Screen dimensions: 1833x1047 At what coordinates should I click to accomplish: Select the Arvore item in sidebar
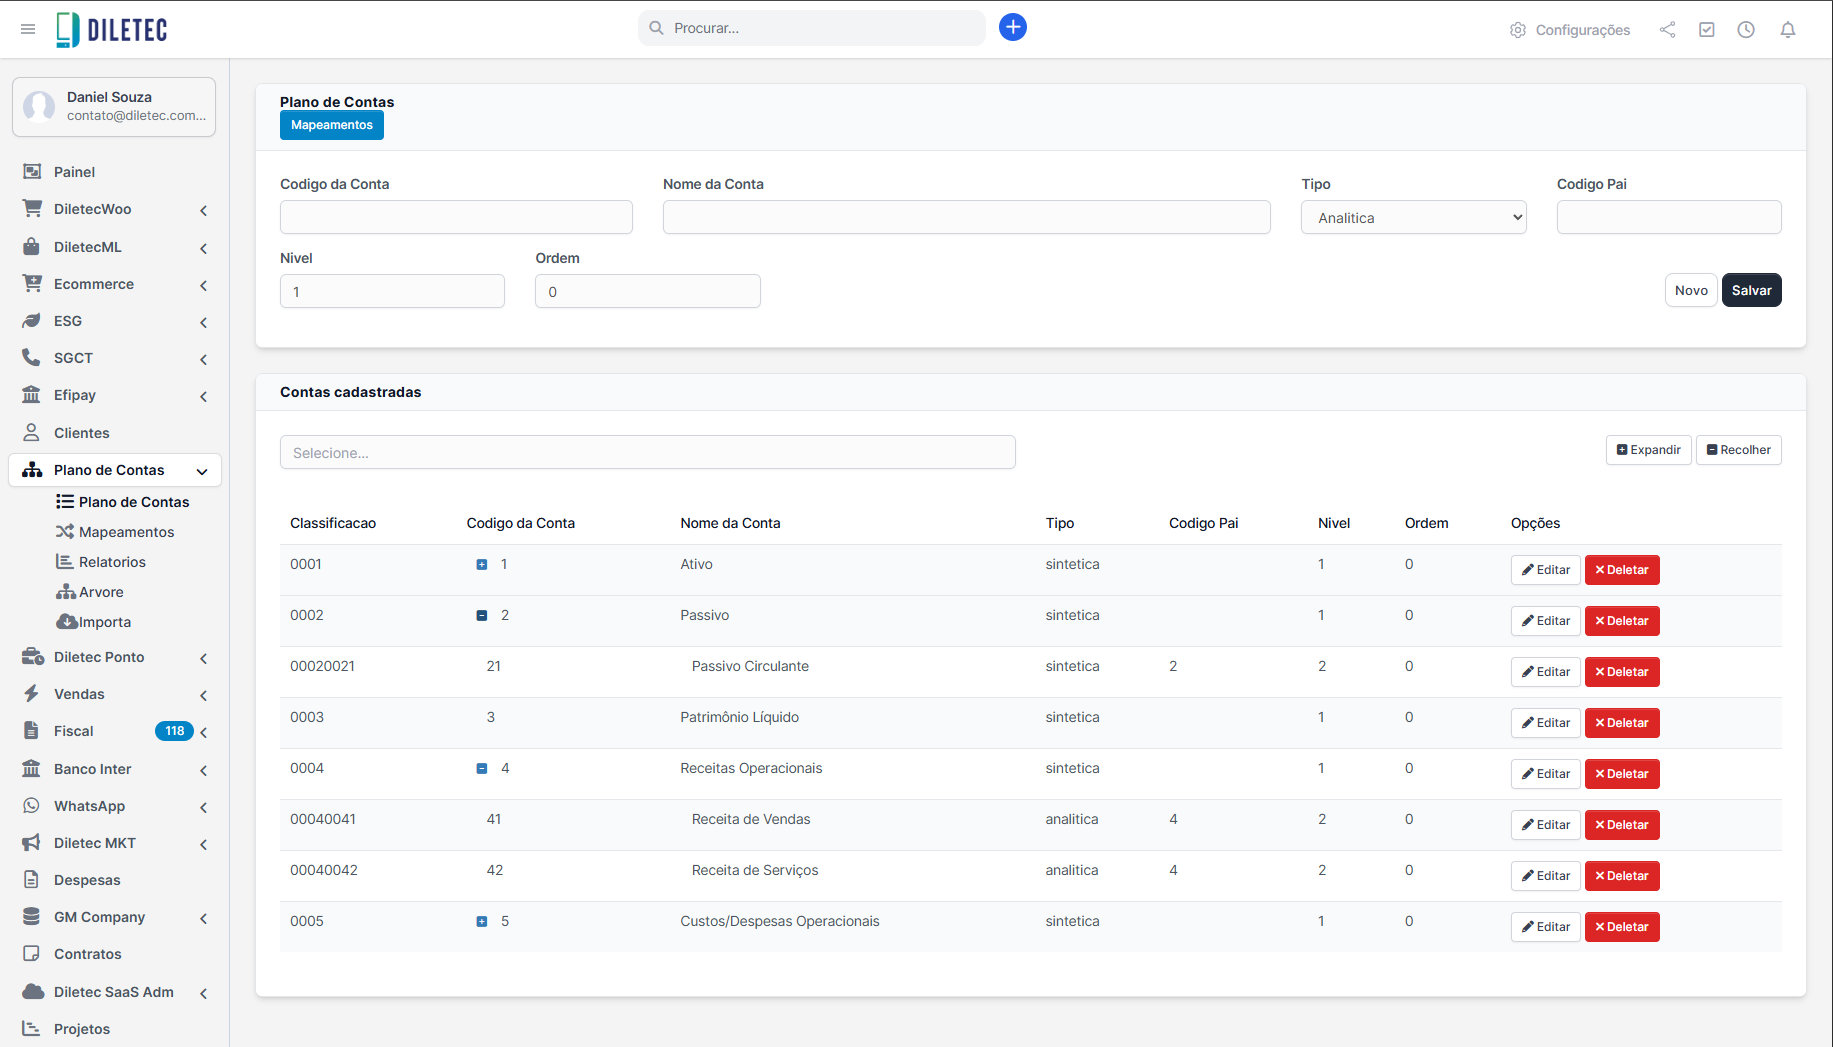[x=99, y=591]
